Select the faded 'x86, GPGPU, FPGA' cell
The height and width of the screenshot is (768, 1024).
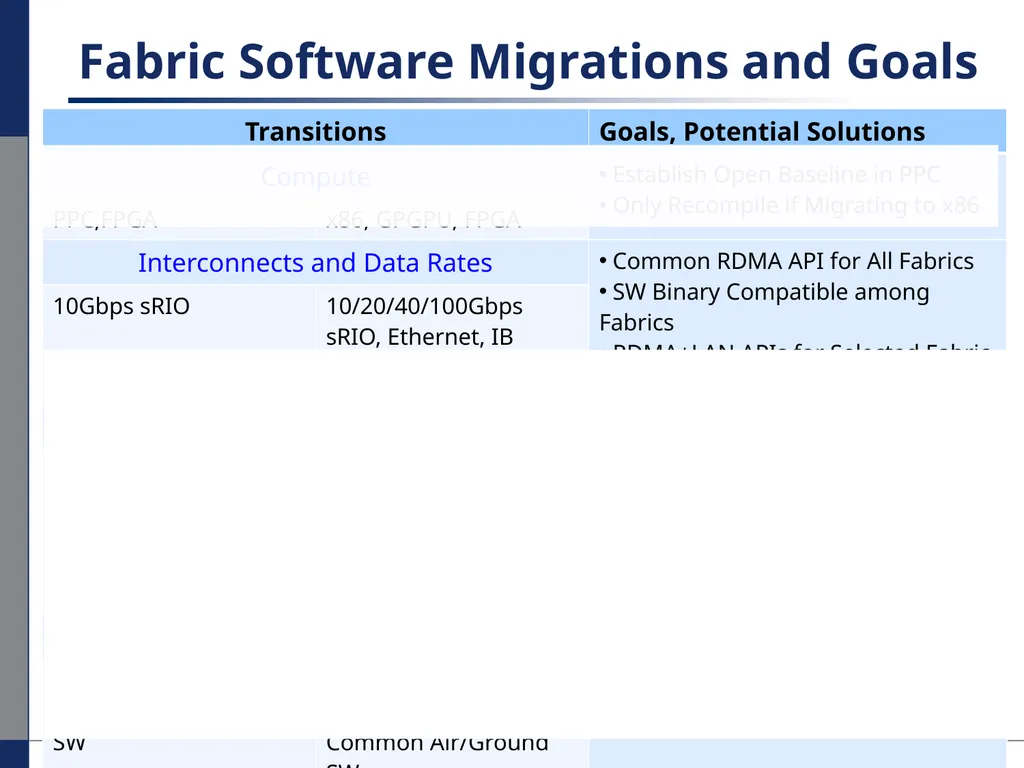click(x=423, y=219)
